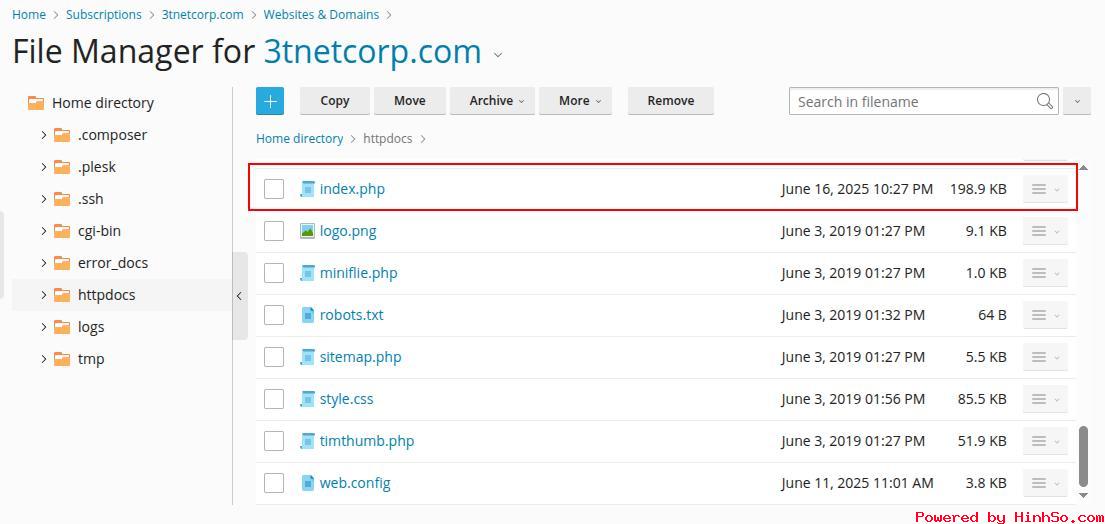1105x524 pixels.
Task: Tick the checkbox for index.php
Action: tap(274, 189)
